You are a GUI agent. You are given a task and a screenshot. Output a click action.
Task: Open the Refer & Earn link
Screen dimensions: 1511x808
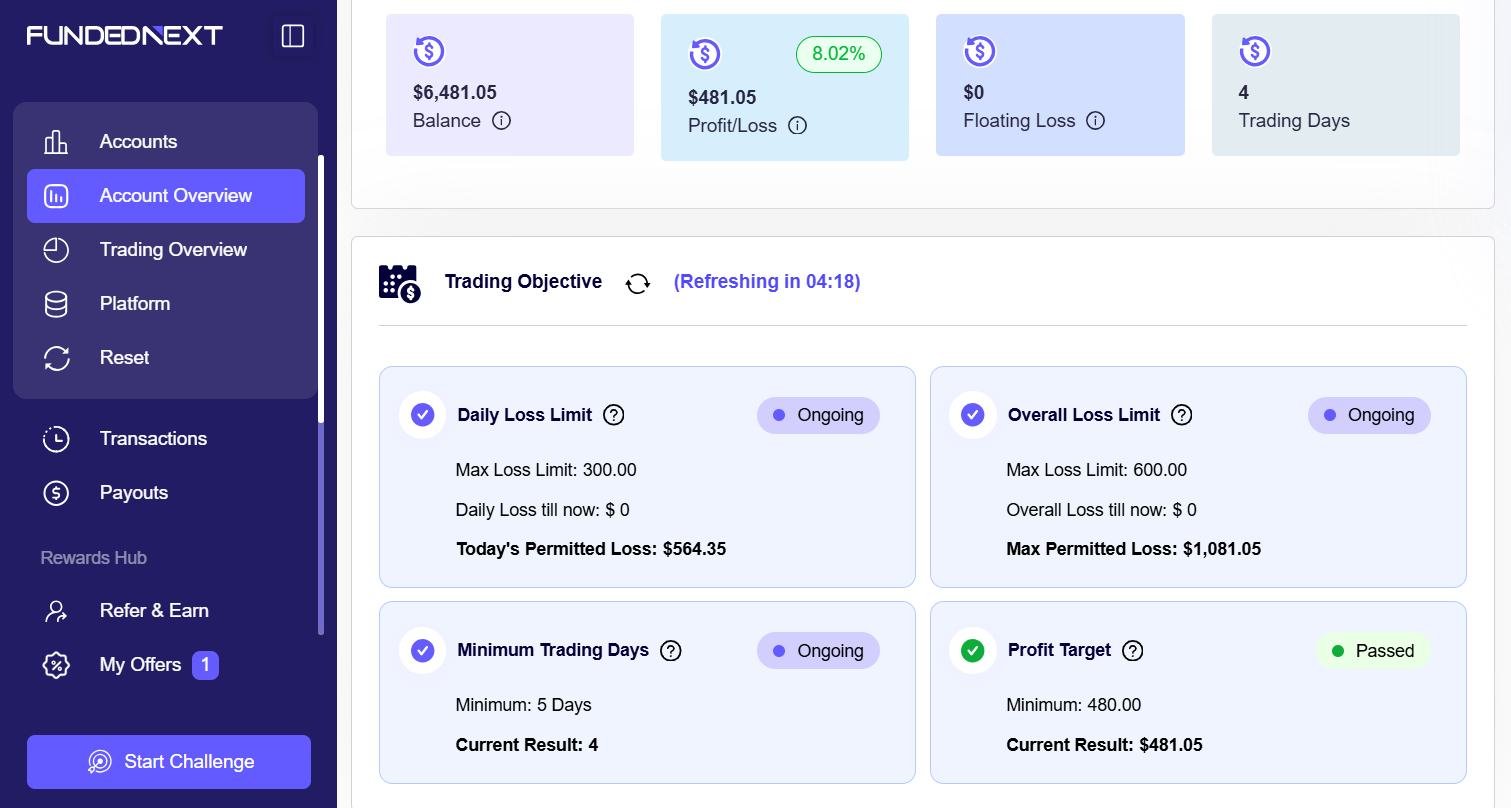[154, 611]
